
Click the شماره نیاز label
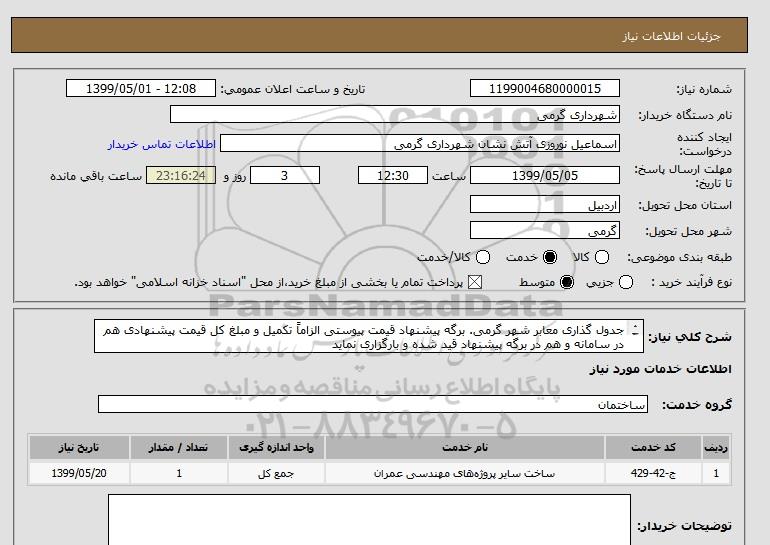[x=704, y=89]
